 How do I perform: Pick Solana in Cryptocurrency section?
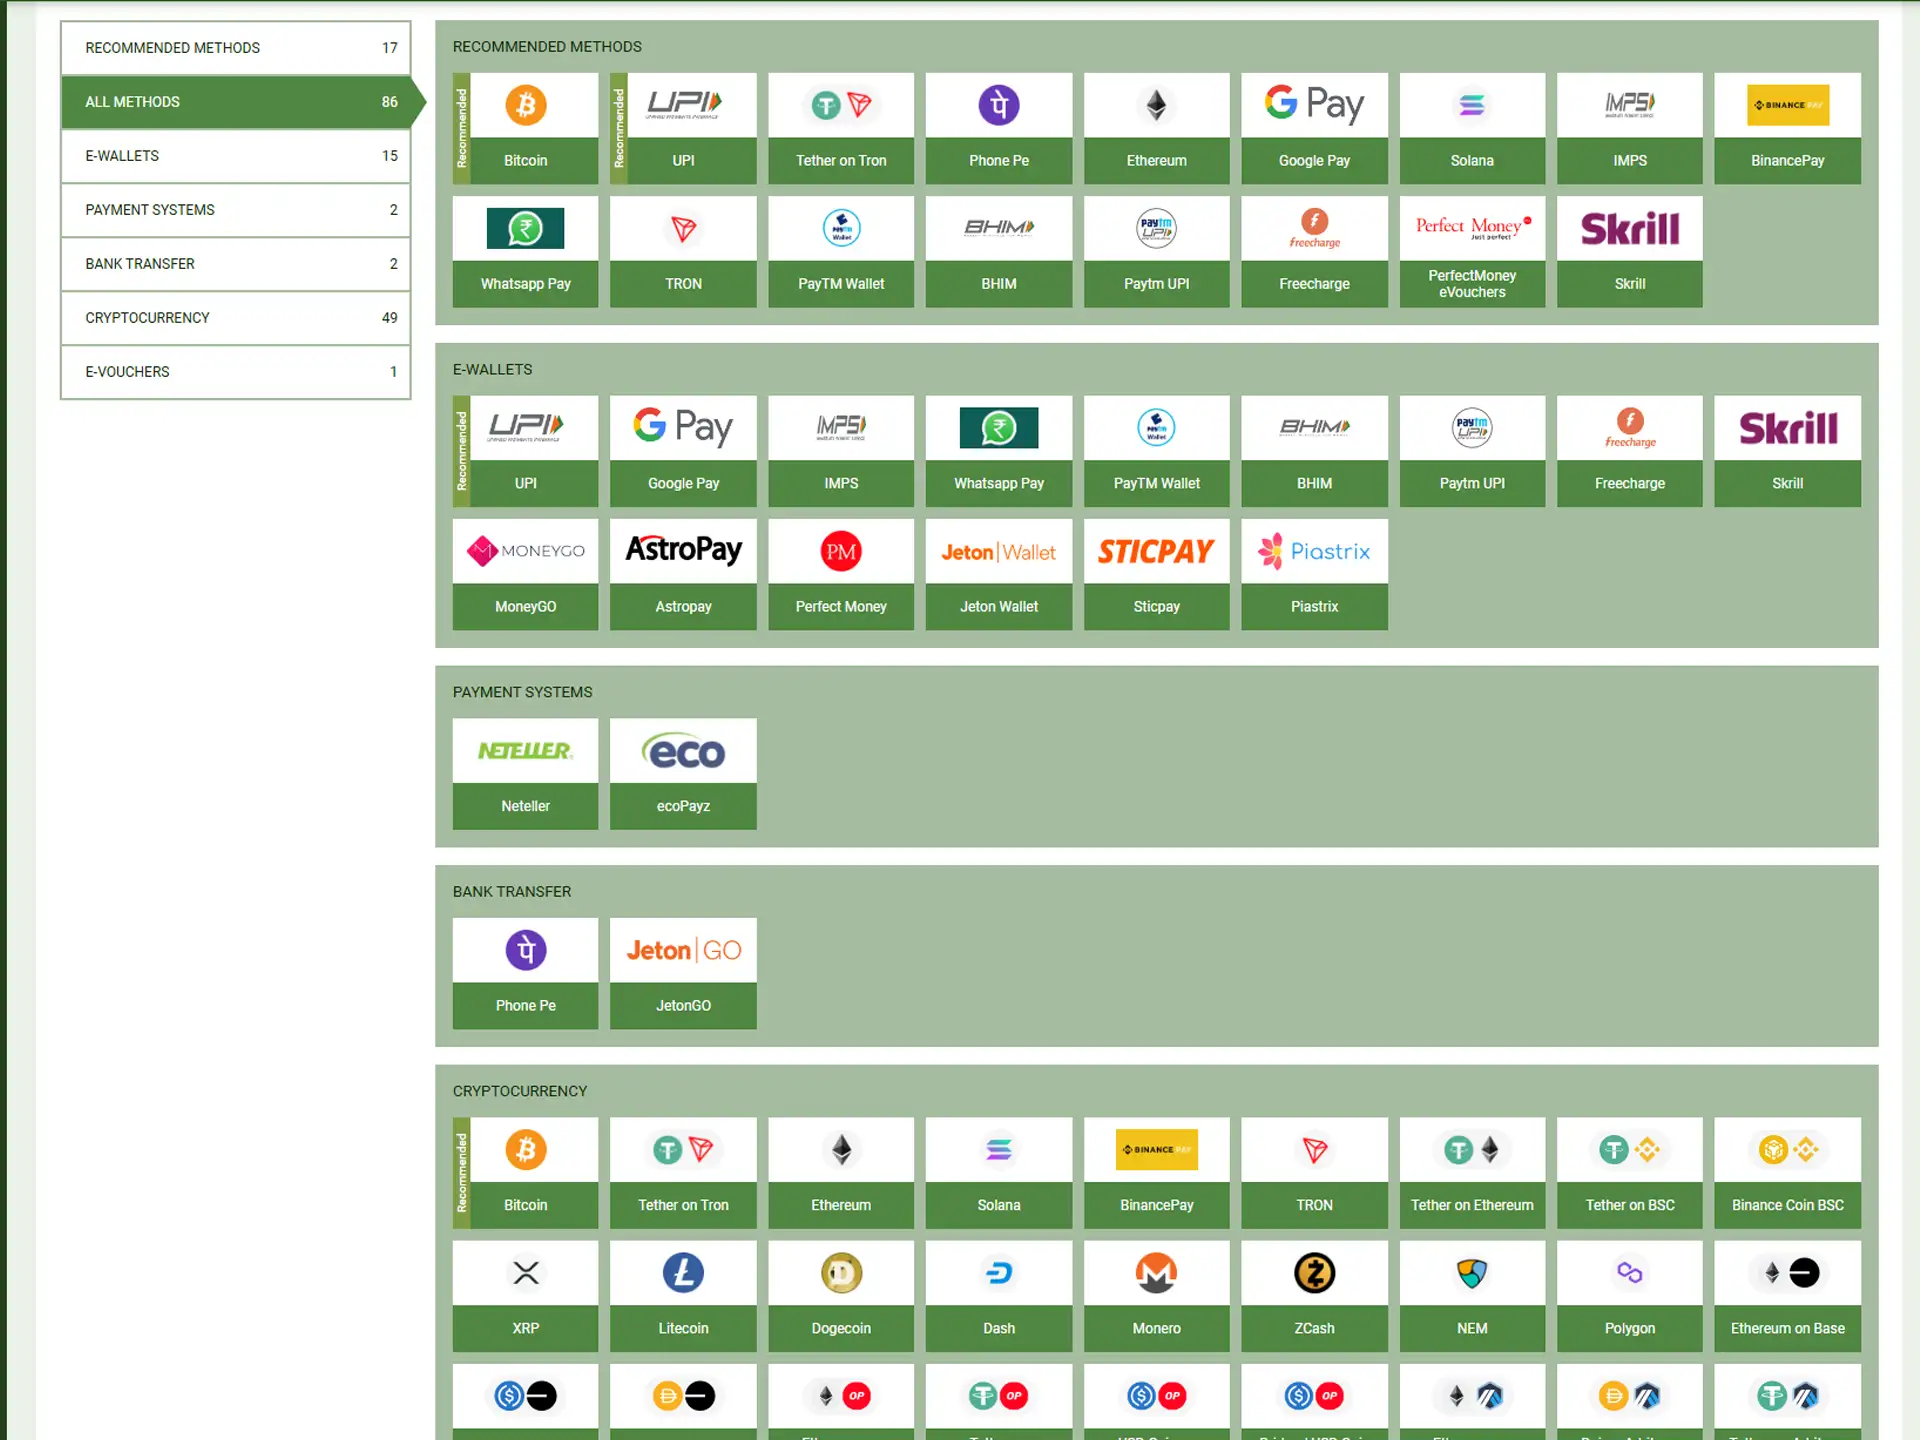[999, 1173]
